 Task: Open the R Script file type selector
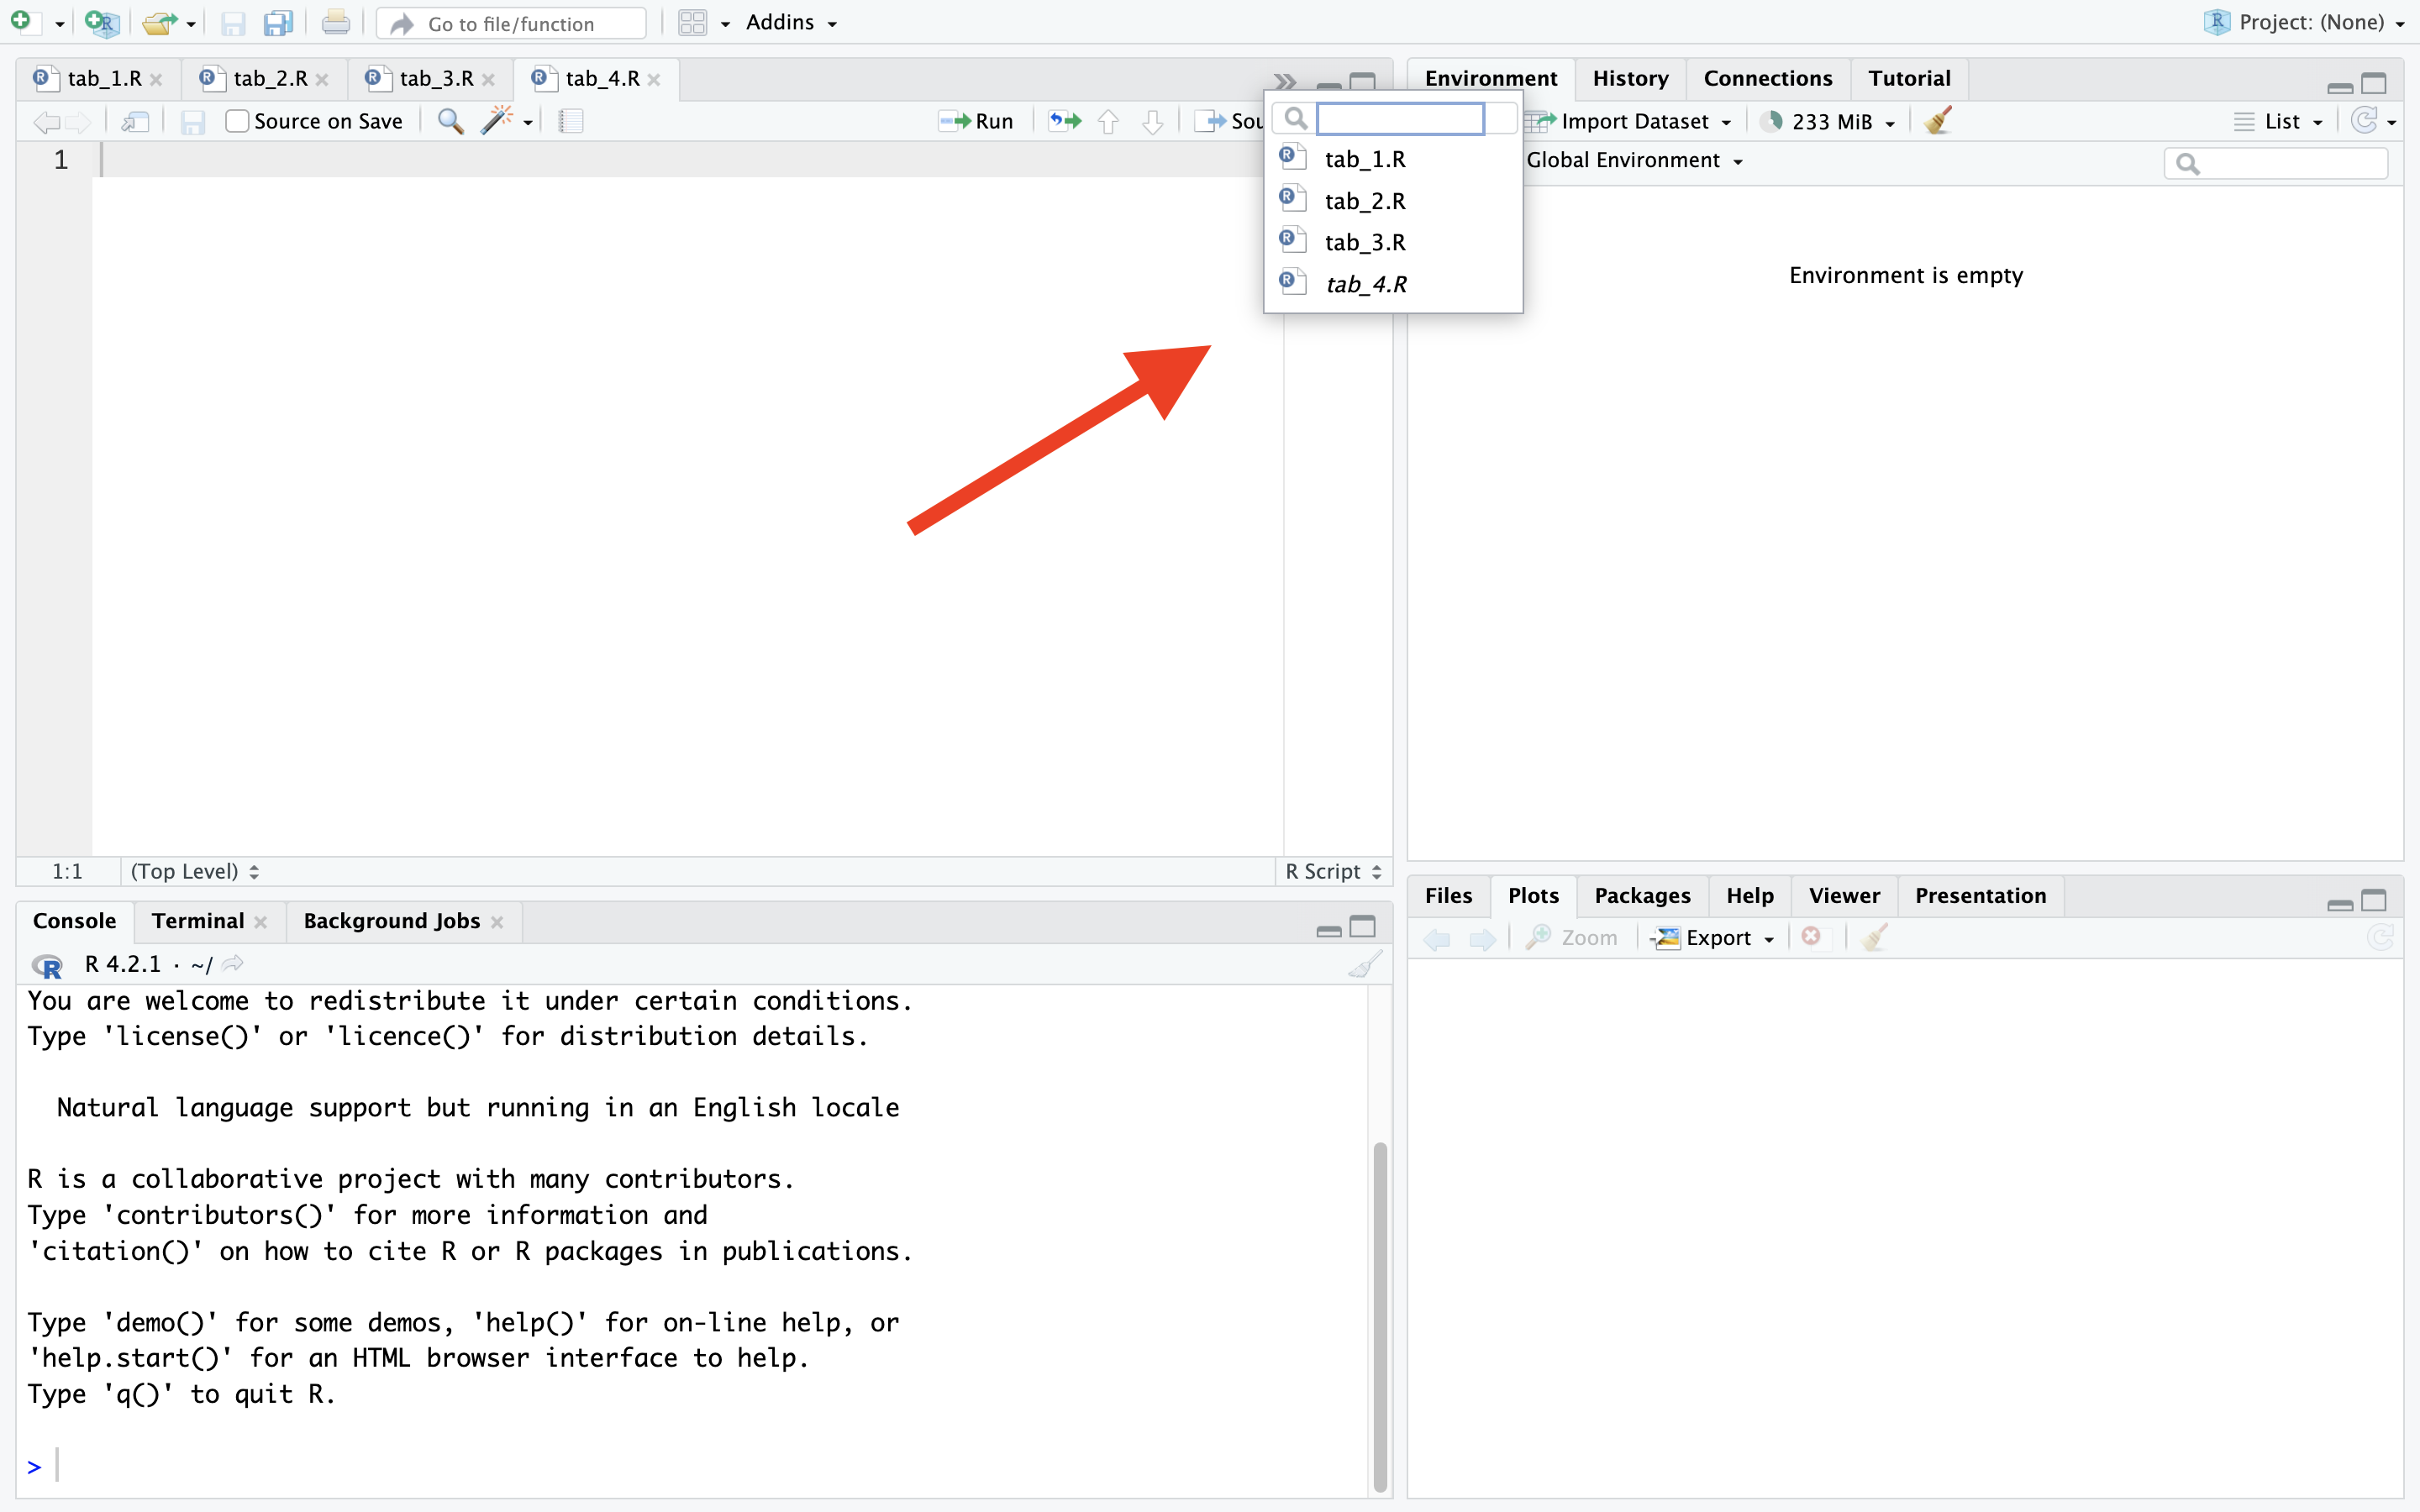click(1333, 871)
